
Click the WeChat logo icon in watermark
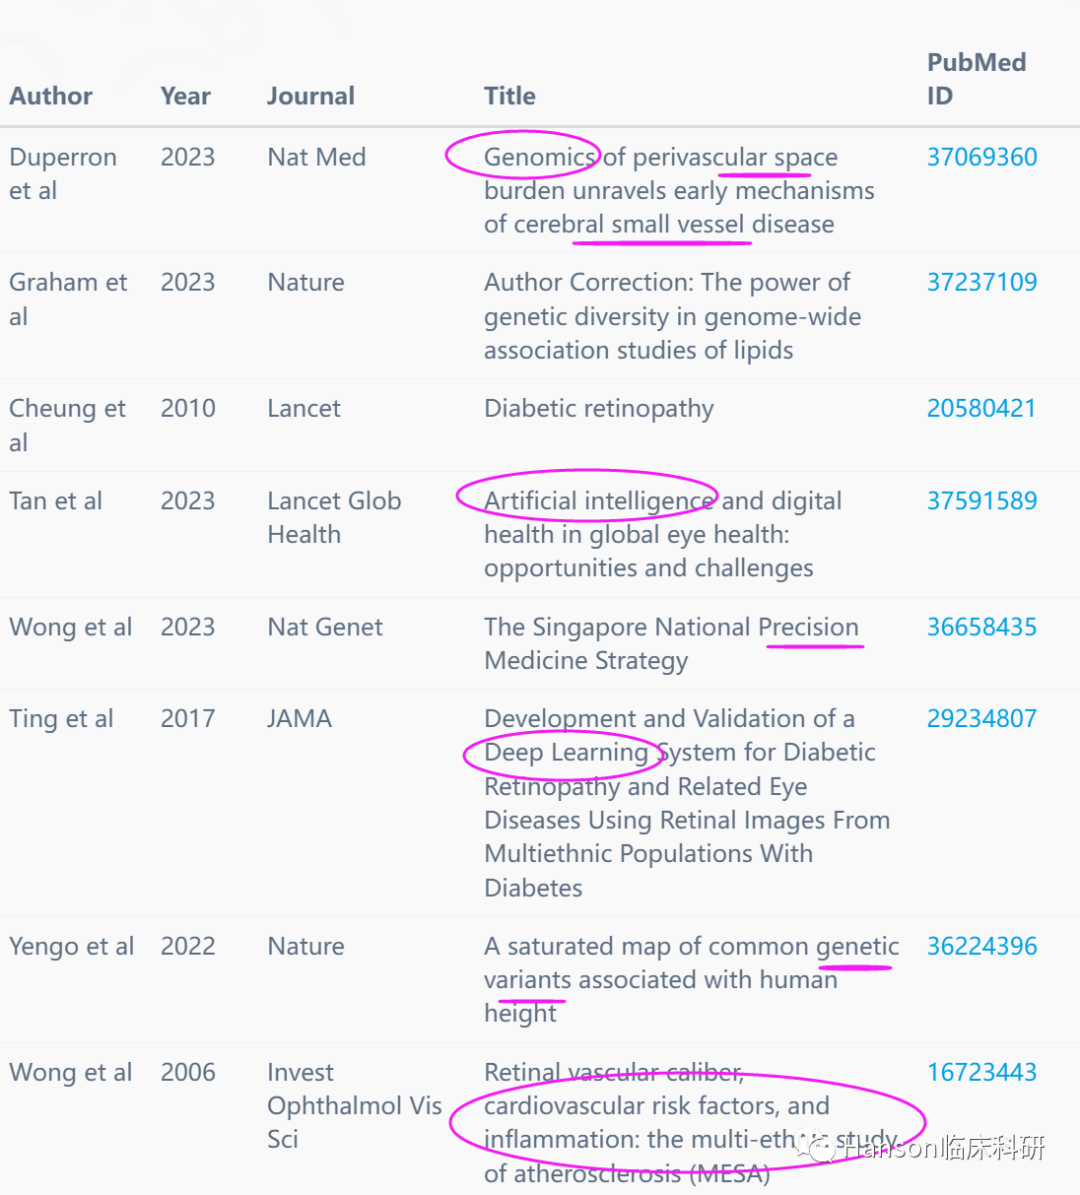pyautogui.click(x=814, y=1145)
